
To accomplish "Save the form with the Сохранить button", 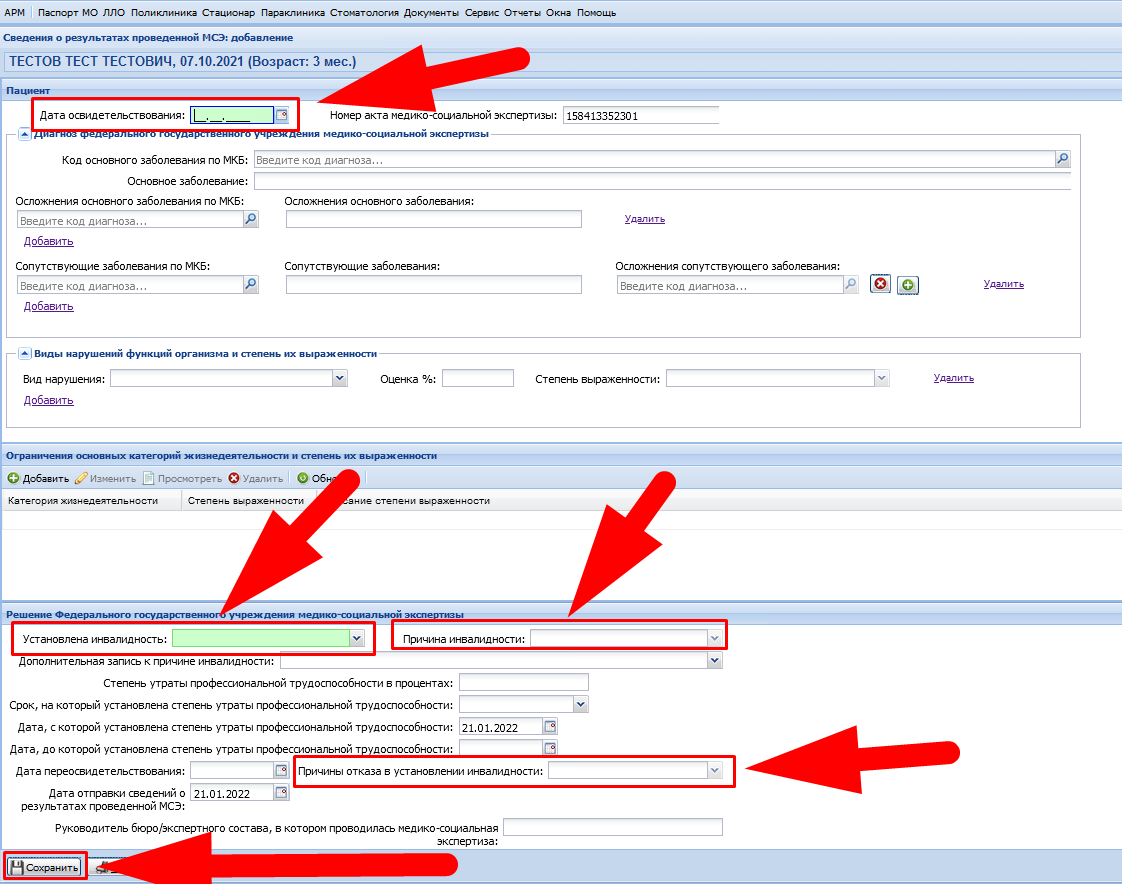I will tap(45, 867).
